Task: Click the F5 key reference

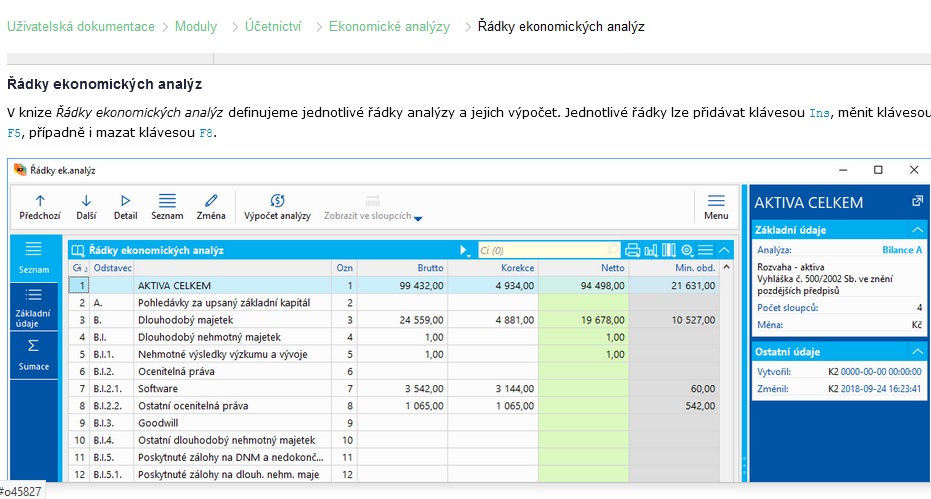Action: pos(14,133)
